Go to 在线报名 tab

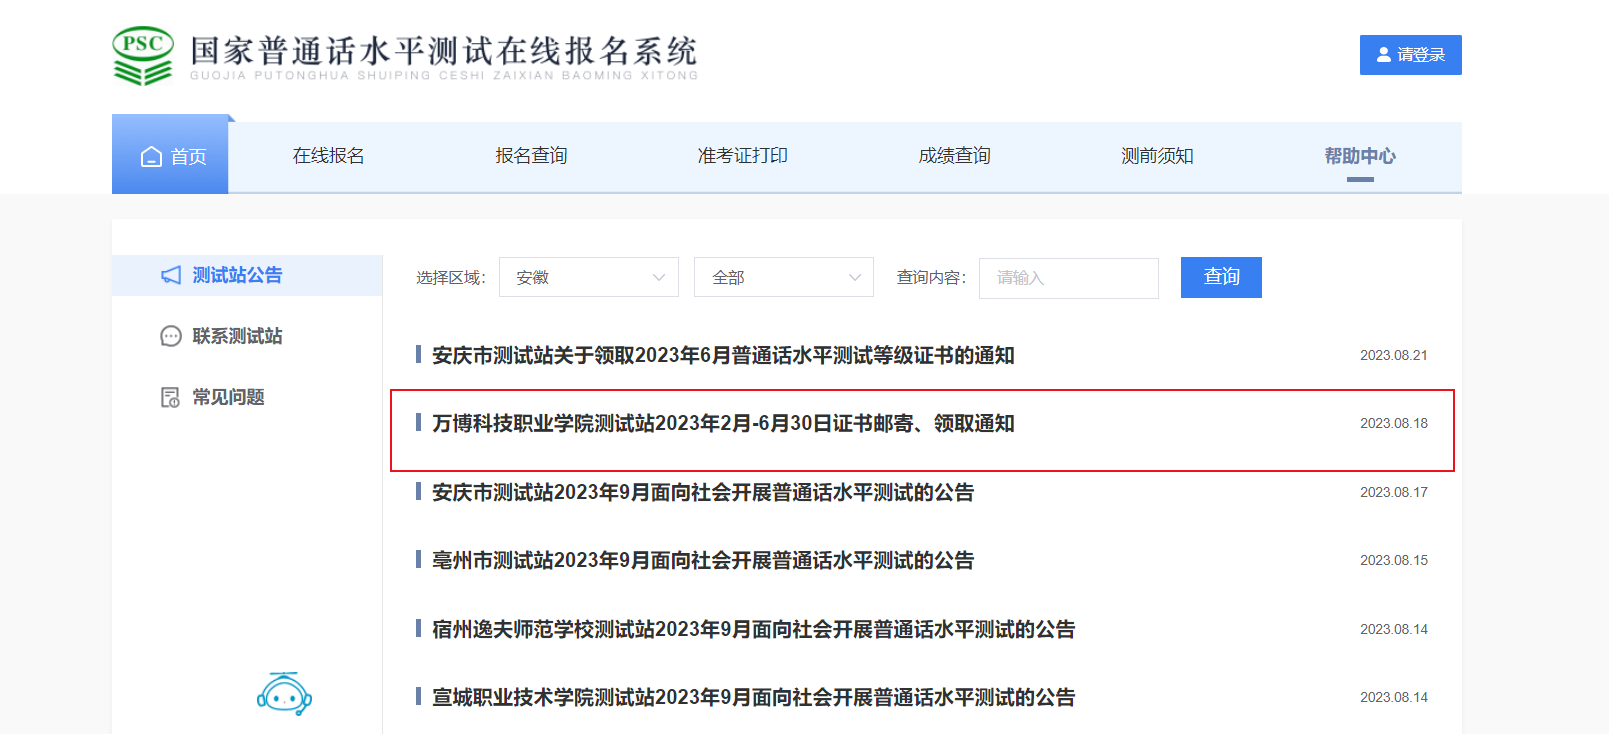(328, 156)
